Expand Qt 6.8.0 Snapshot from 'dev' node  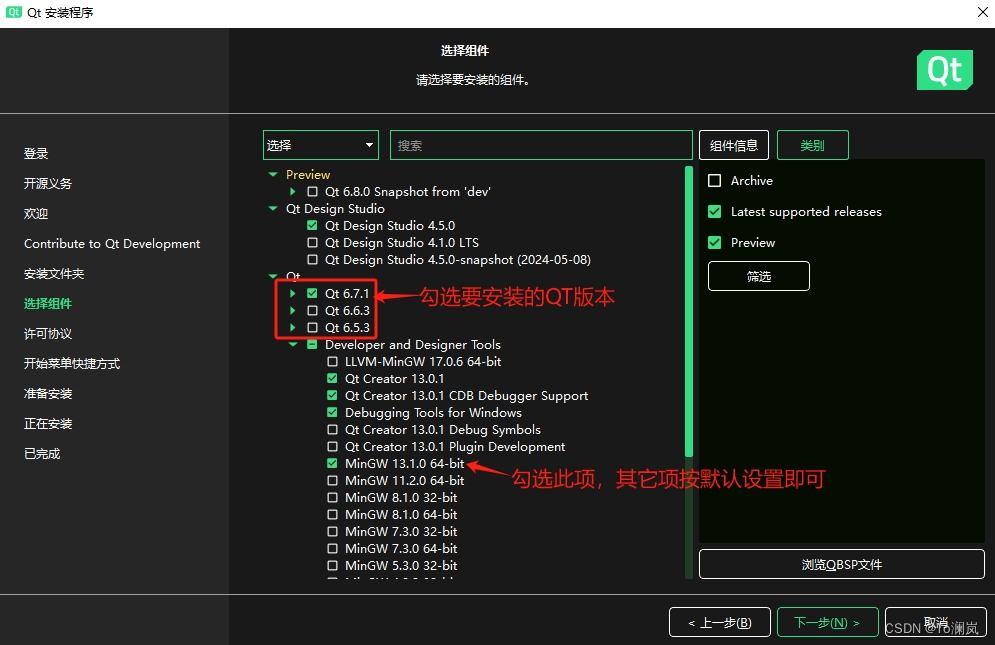(x=293, y=191)
